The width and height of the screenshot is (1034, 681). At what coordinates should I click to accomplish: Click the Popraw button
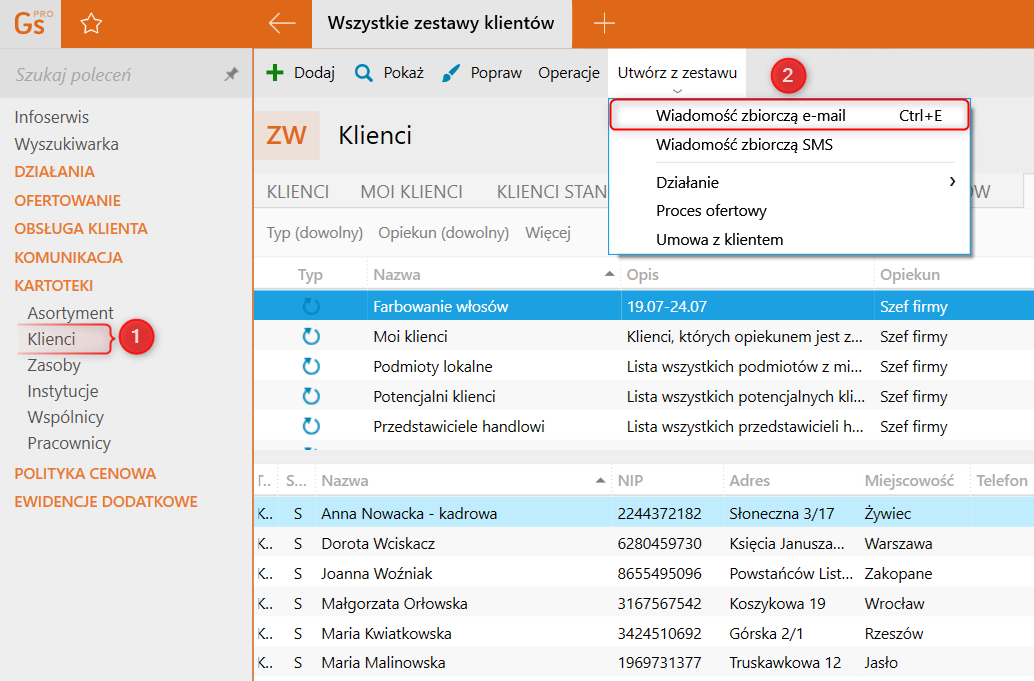pos(481,73)
